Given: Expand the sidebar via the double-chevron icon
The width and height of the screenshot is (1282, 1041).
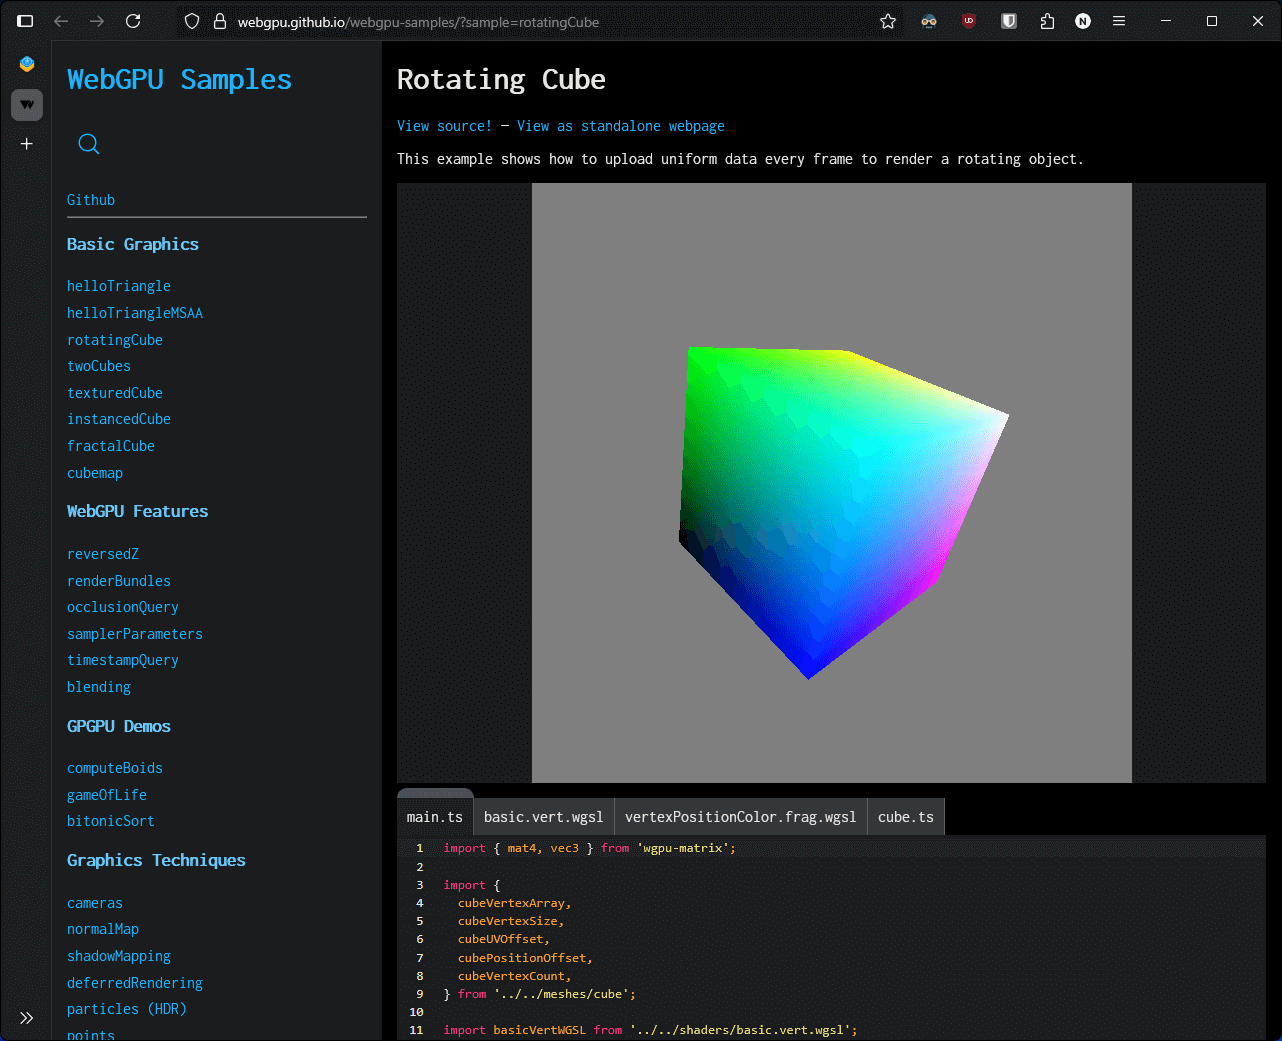Looking at the screenshot, I should tap(26, 1017).
